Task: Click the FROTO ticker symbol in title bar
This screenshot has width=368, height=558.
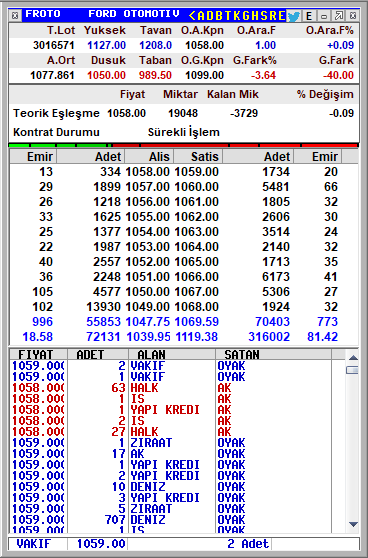Action: 43,14
